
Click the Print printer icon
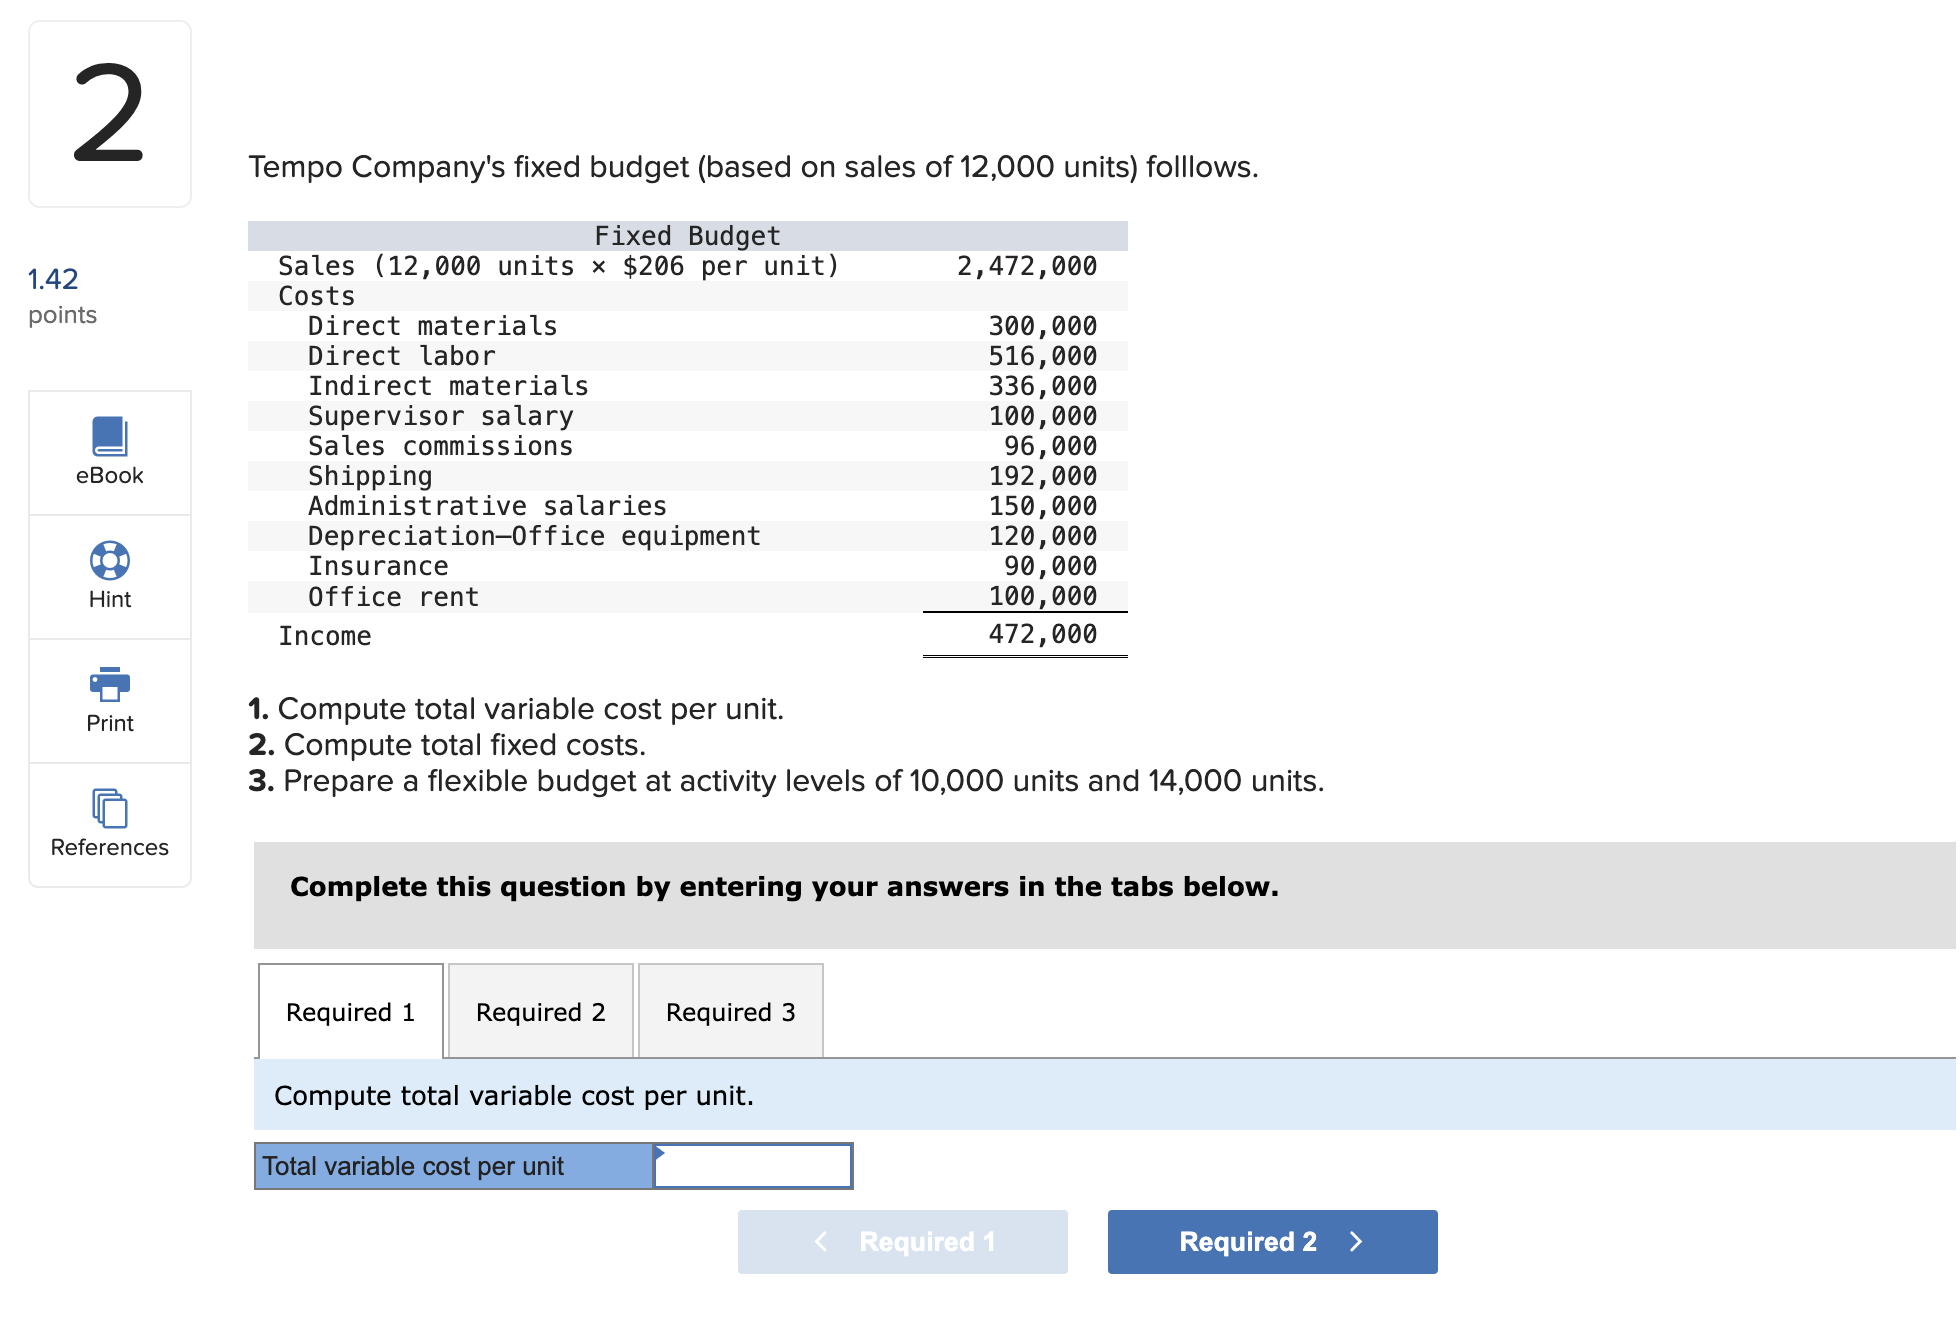click(109, 684)
